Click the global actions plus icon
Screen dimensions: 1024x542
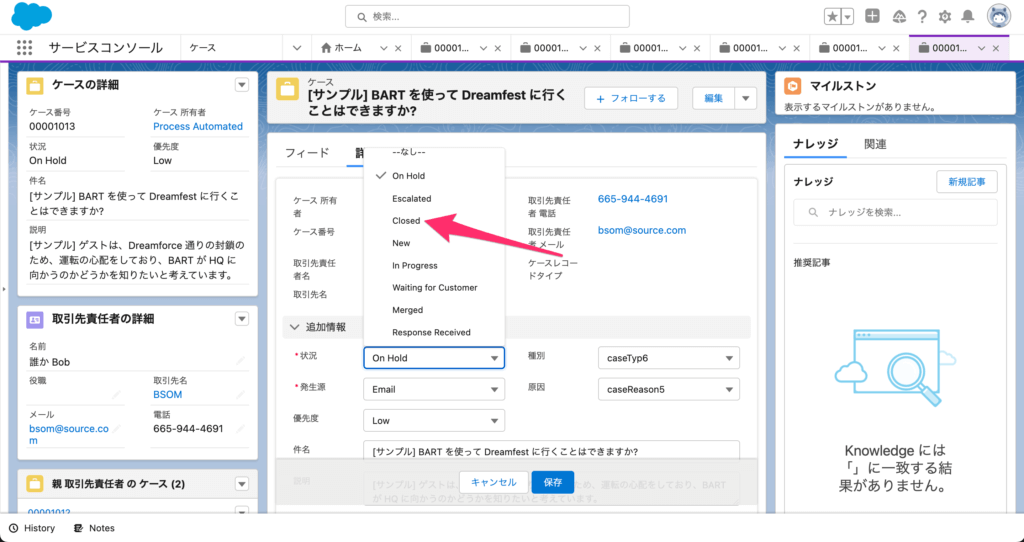872,16
